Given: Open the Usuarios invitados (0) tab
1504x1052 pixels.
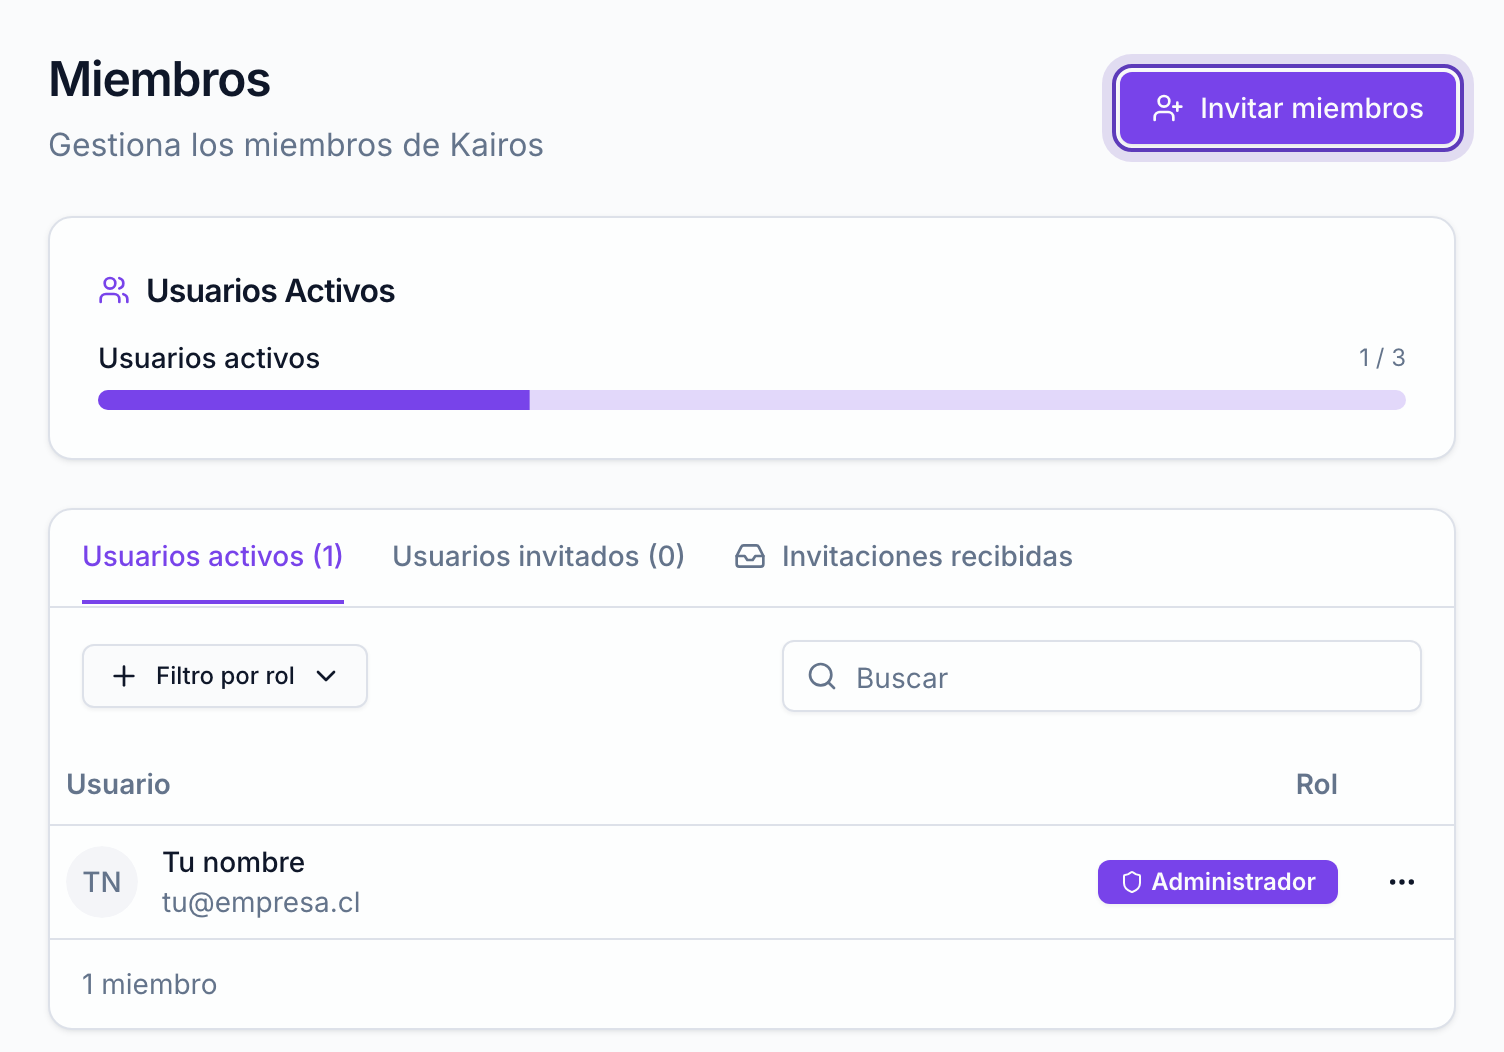Looking at the screenshot, I should pyautogui.click(x=538, y=556).
